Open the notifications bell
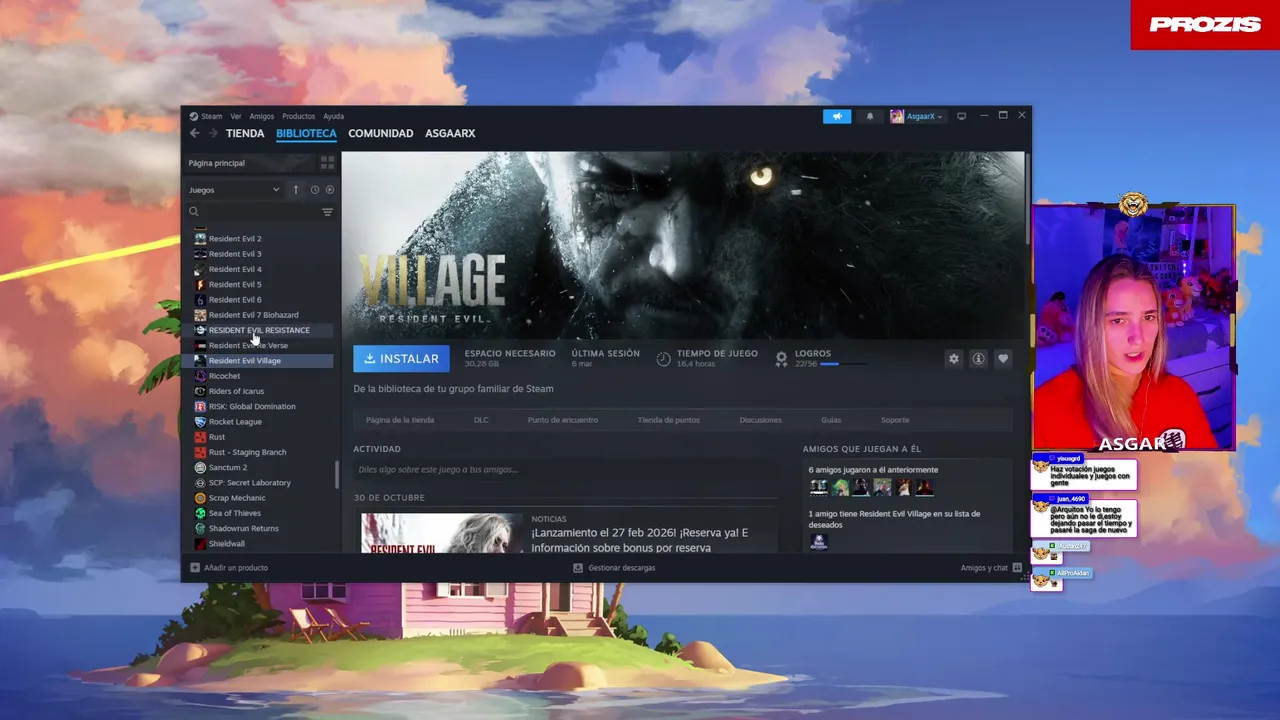This screenshot has width=1280, height=720. point(870,116)
